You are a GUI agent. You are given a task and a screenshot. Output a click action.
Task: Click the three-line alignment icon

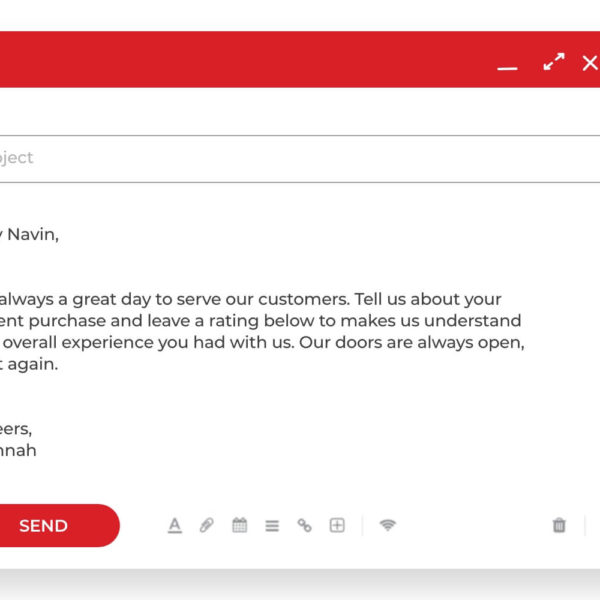[x=272, y=526]
